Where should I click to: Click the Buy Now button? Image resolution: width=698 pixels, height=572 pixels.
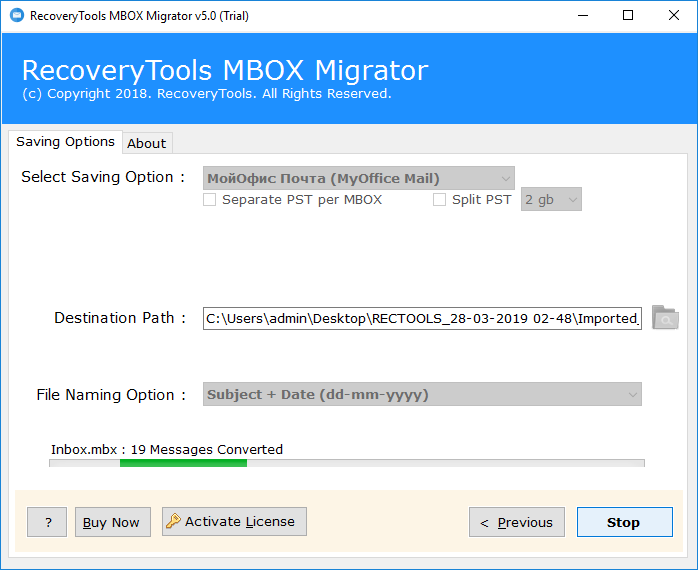(113, 522)
